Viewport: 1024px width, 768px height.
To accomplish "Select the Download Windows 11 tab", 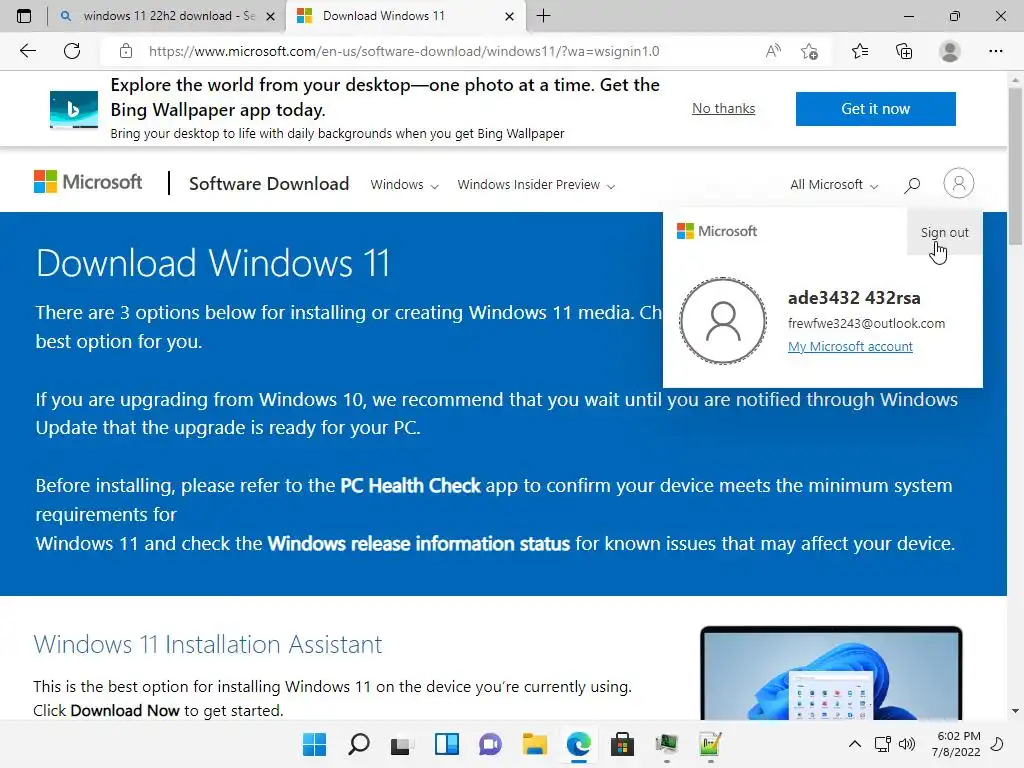I will 405,16.
